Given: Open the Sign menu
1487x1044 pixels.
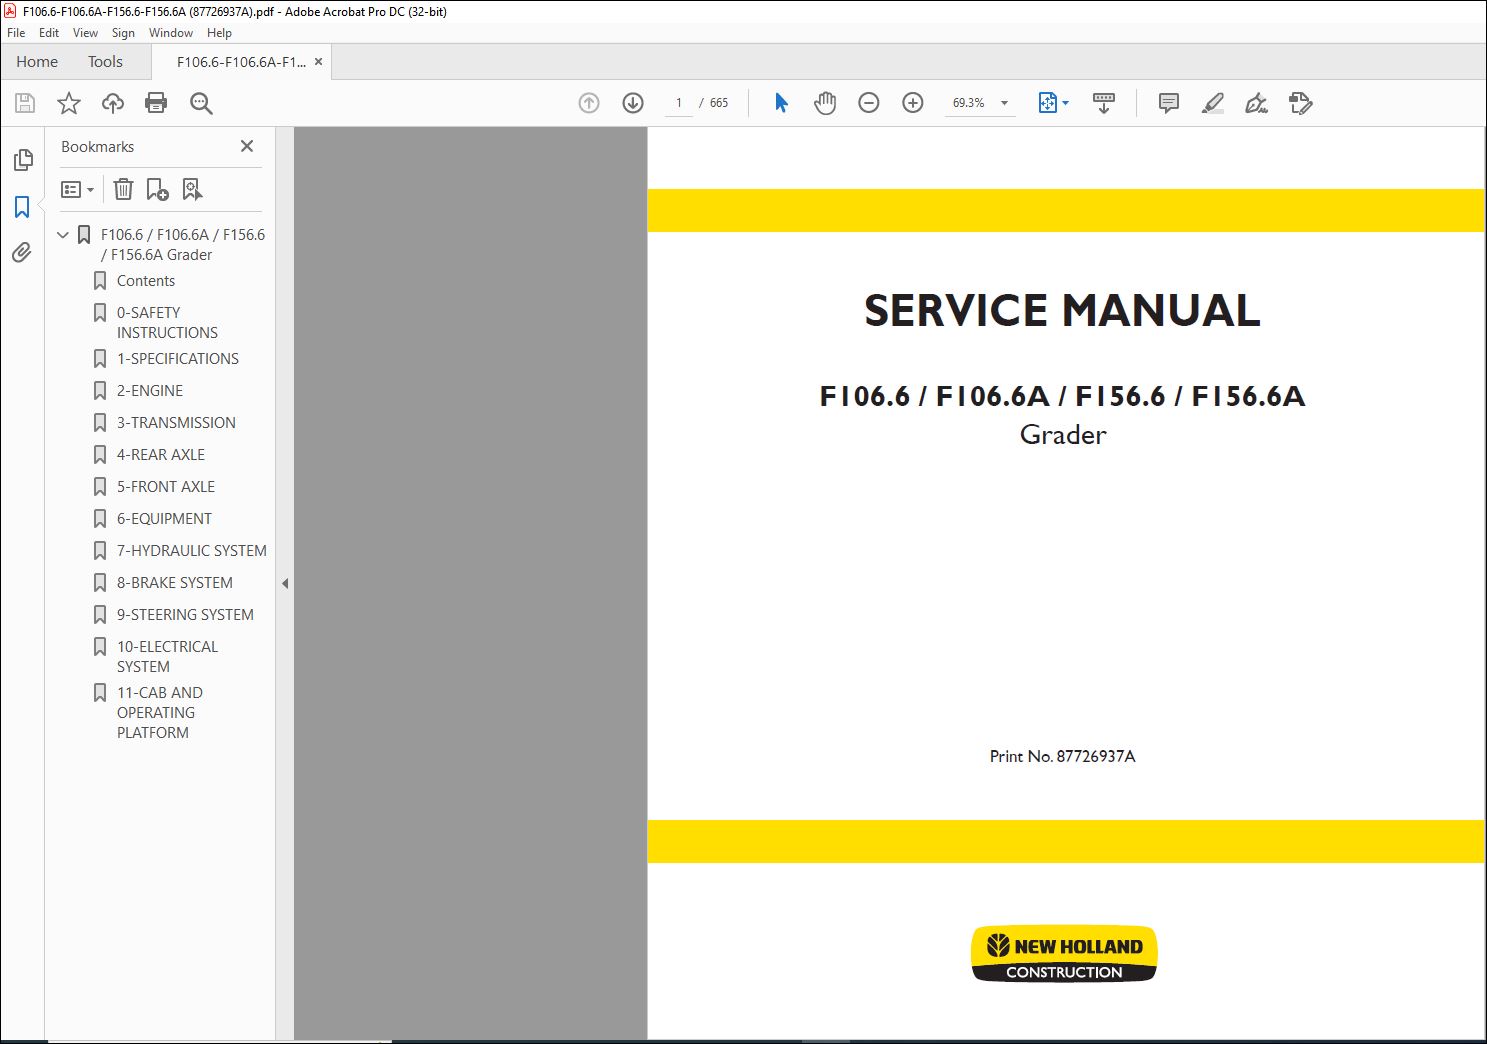Looking at the screenshot, I should click(123, 33).
